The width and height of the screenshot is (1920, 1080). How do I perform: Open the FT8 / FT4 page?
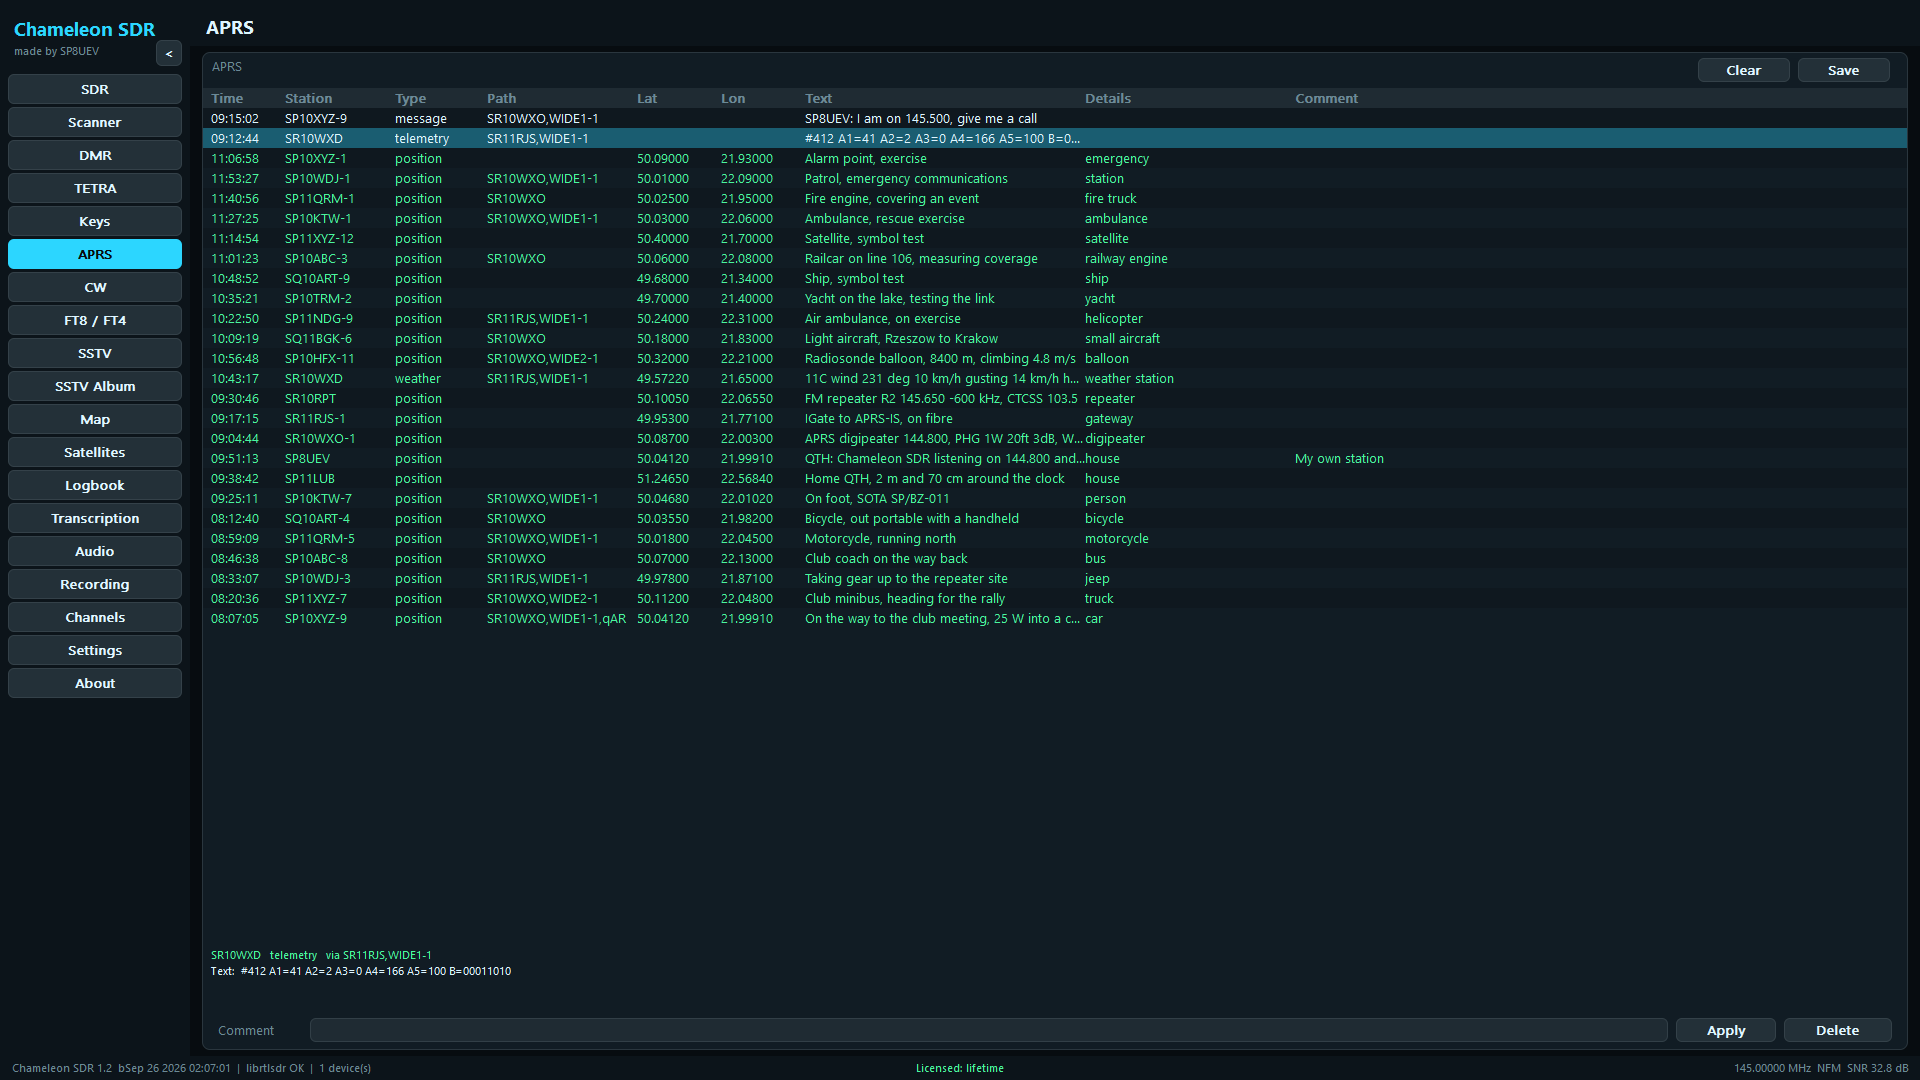tap(95, 320)
